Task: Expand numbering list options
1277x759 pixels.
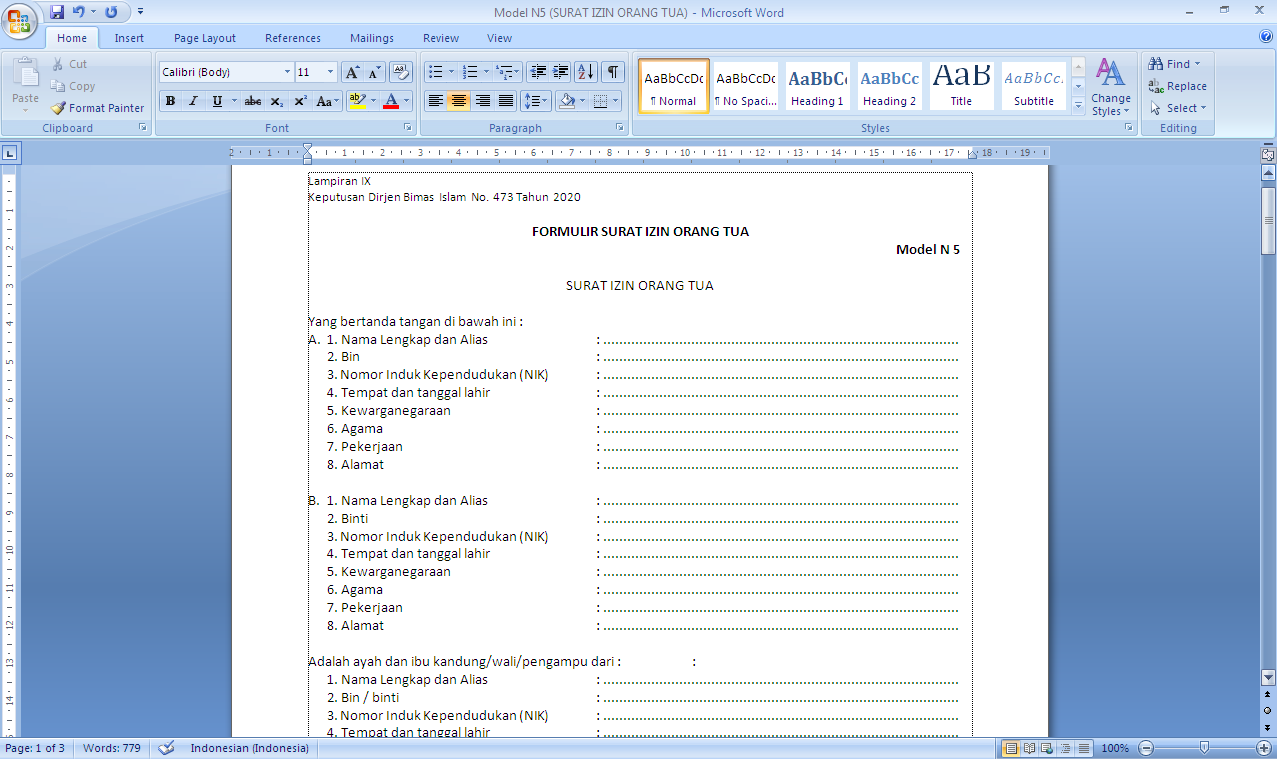Action: point(487,72)
